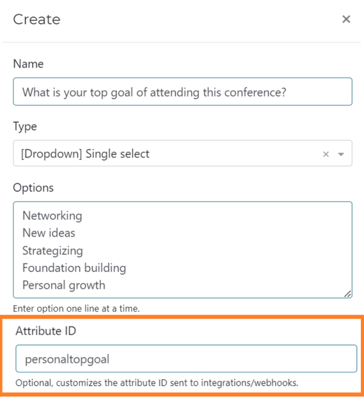Click the 'Type' field label
This screenshot has height=410, width=364.
pos(25,126)
